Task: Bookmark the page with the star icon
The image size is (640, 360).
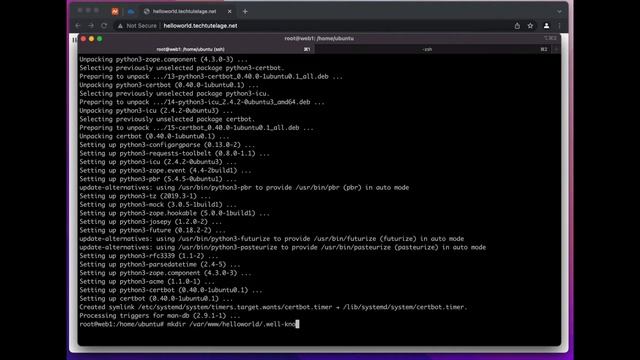Action: coord(530,26)
